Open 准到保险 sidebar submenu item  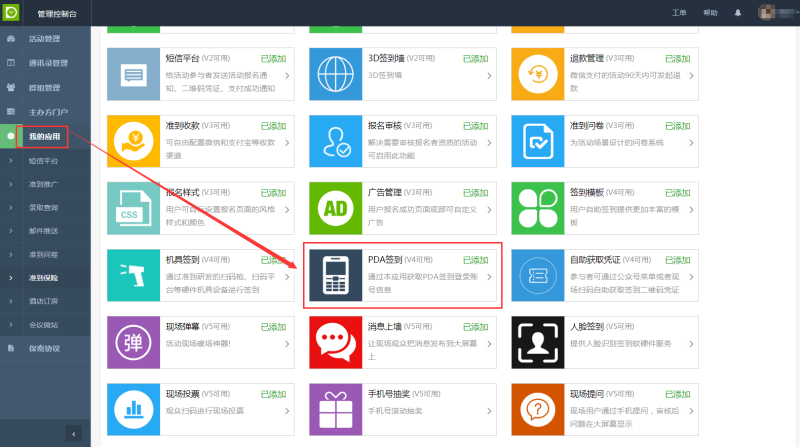[44, 277]
